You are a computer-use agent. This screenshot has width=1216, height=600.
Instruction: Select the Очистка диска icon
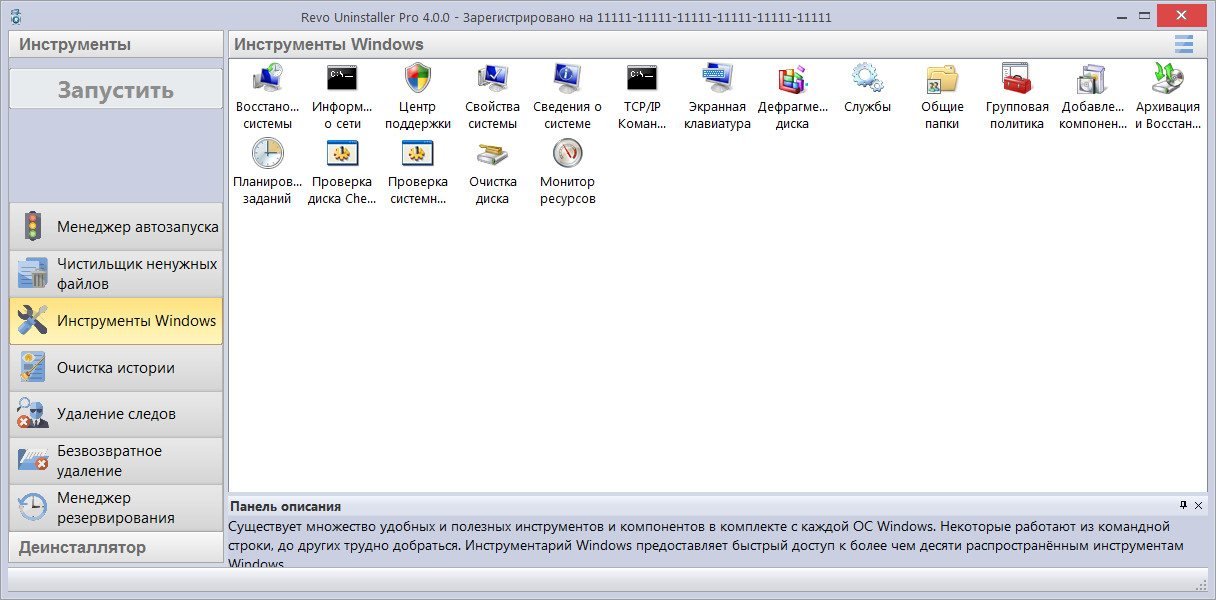point(492,153)
